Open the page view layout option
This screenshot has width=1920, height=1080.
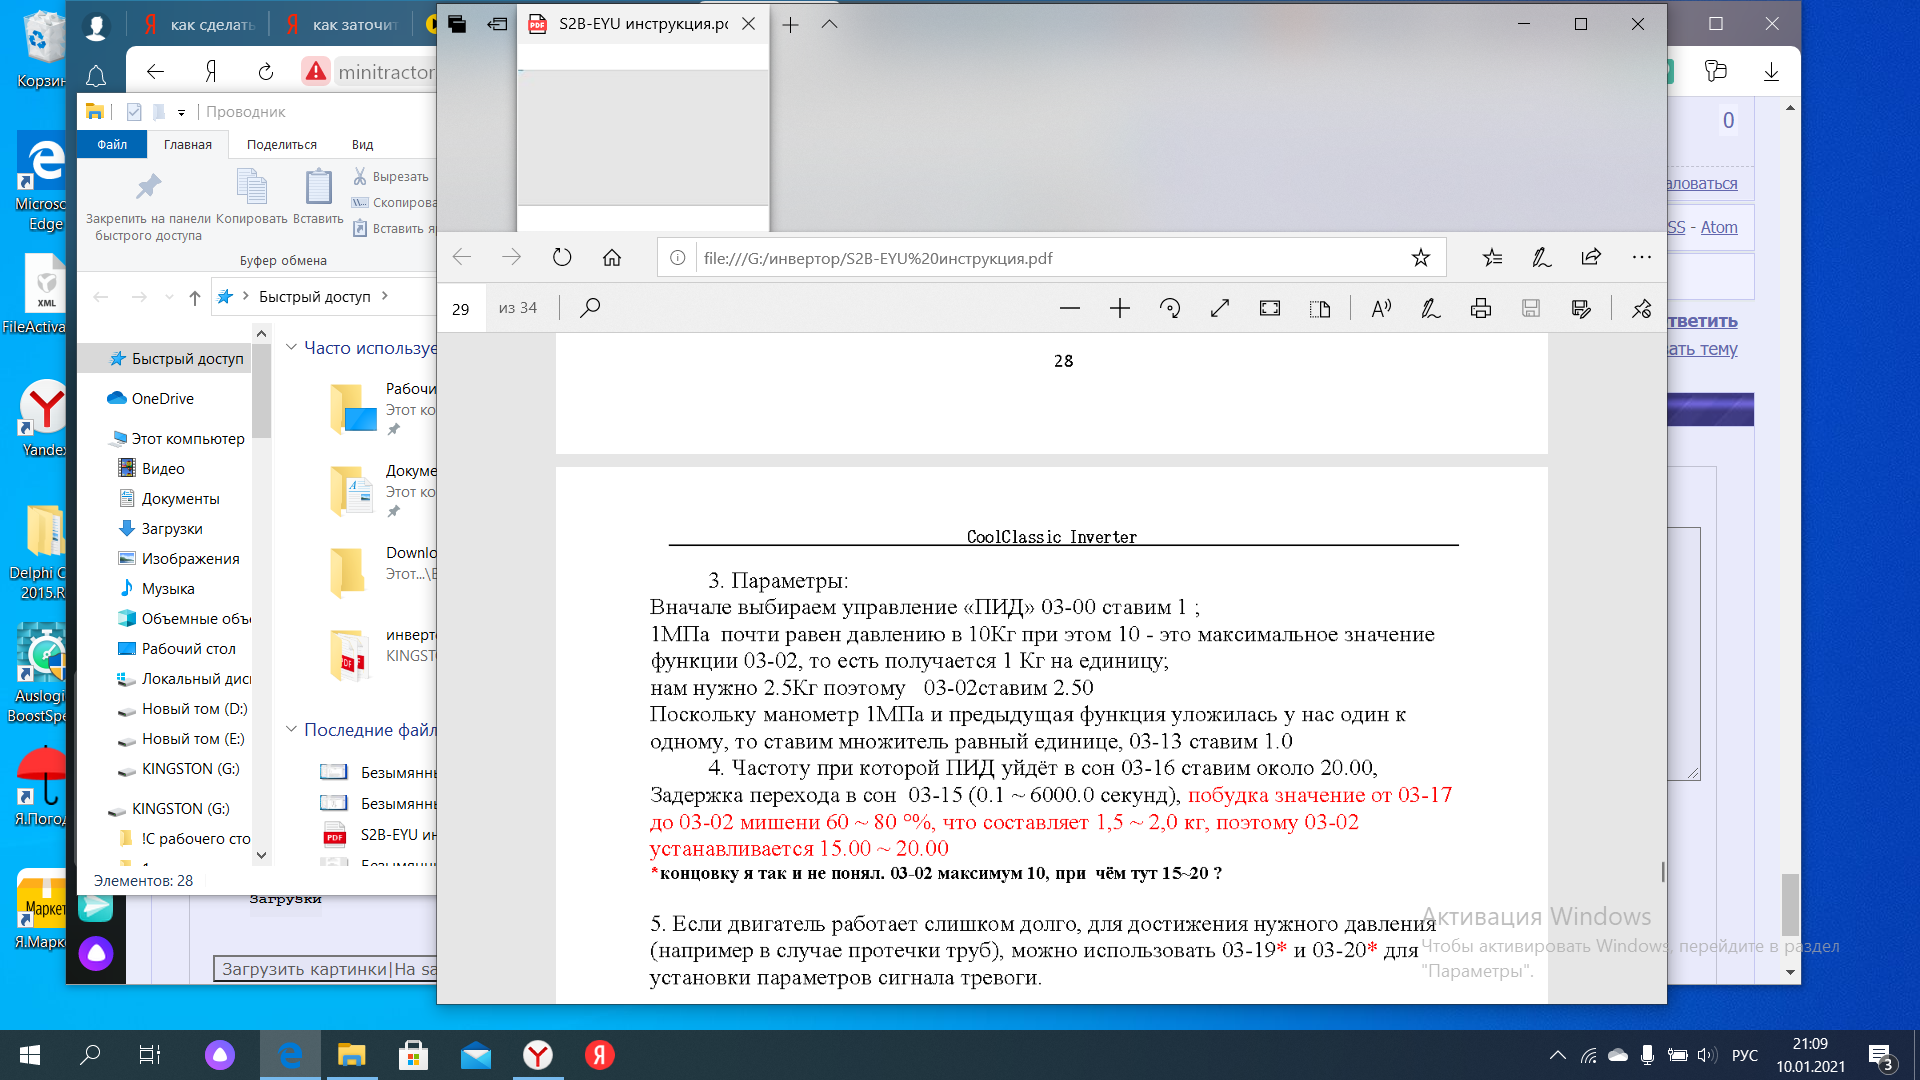click(x=1320, y=309)
